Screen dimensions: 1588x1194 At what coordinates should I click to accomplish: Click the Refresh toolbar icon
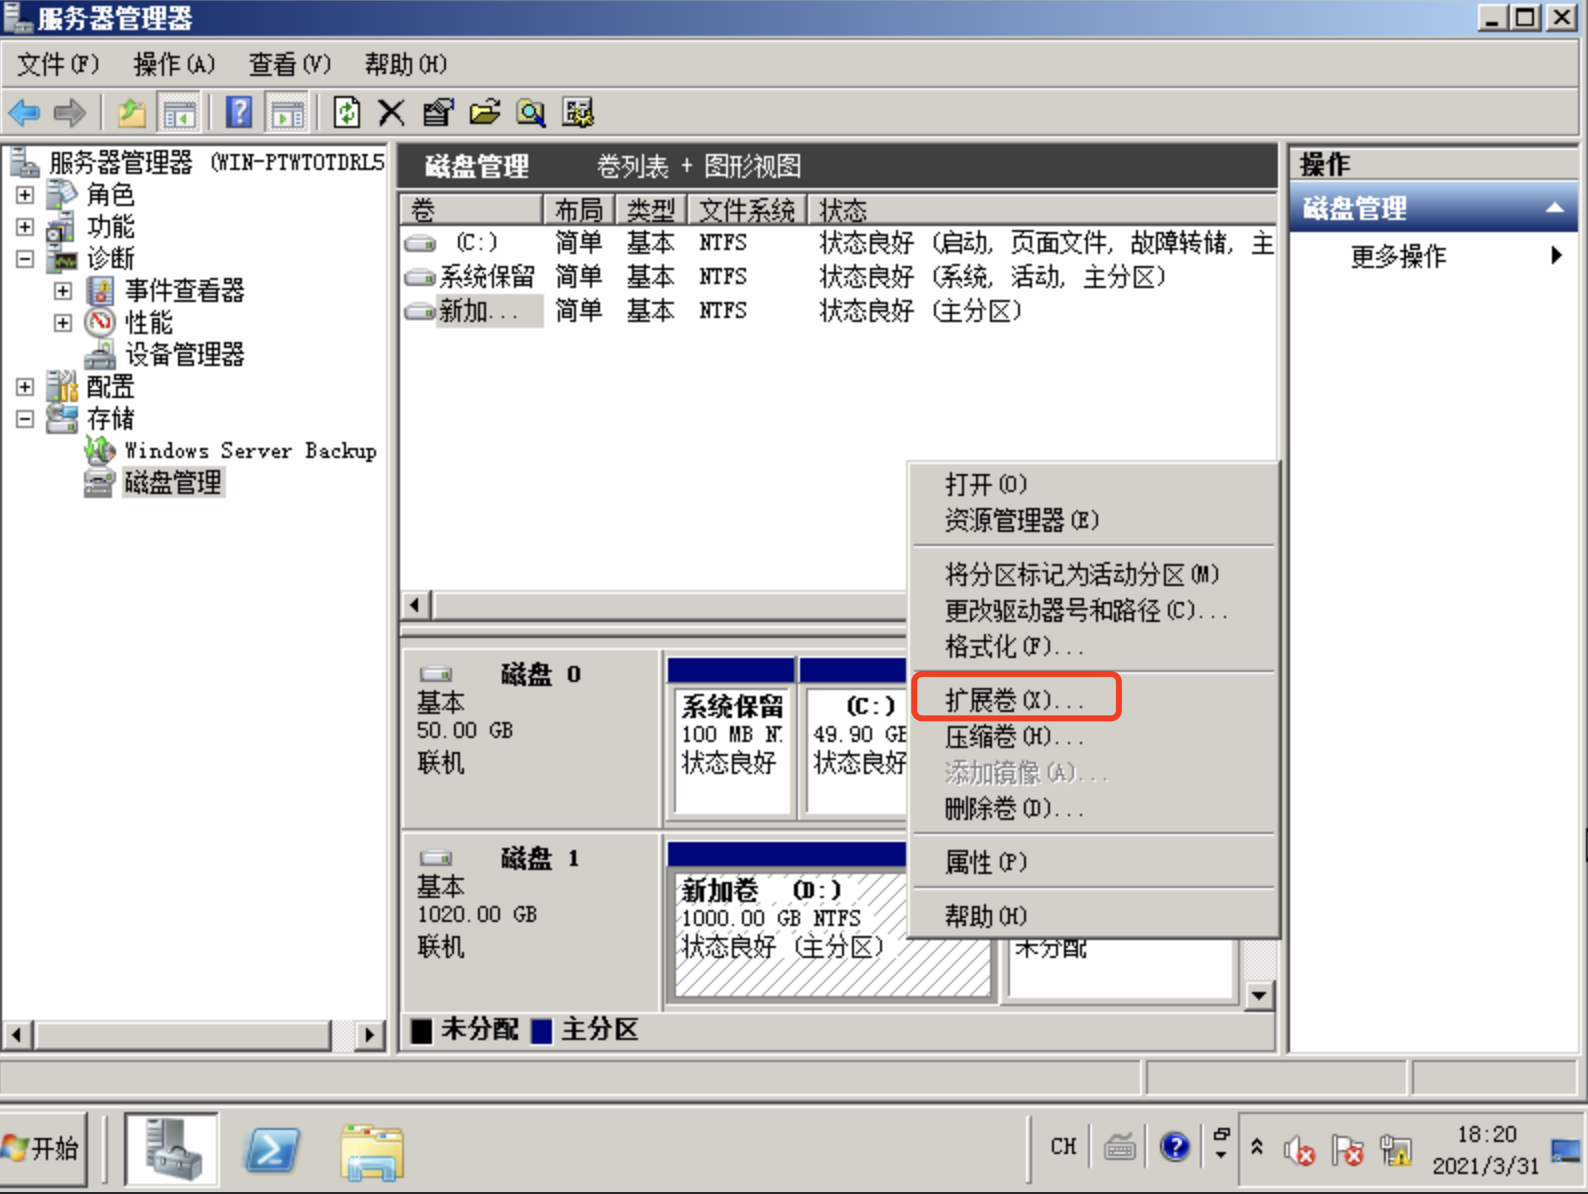point(346,112)
